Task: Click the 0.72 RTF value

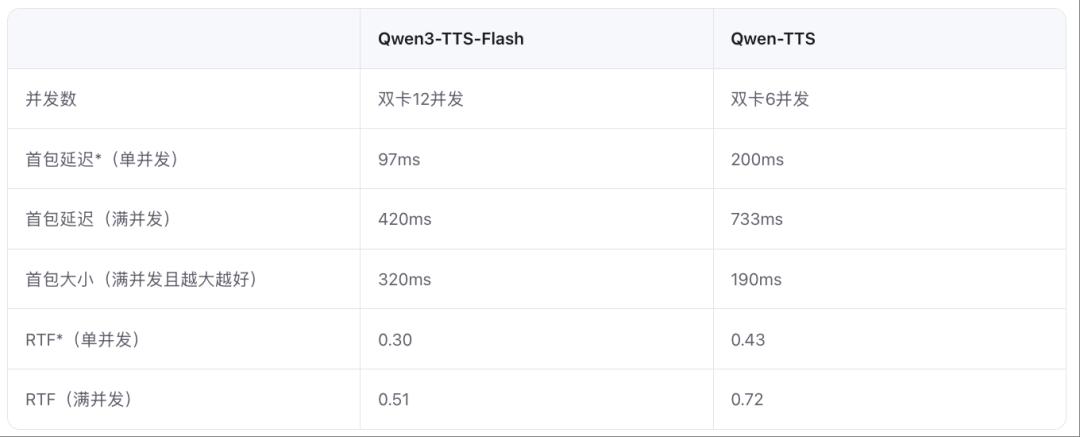Action: pos(746,399)
